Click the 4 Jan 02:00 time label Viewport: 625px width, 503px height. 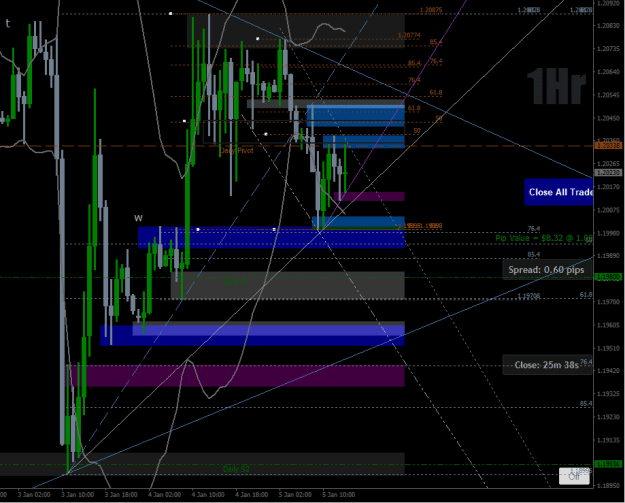click(164, 495)
